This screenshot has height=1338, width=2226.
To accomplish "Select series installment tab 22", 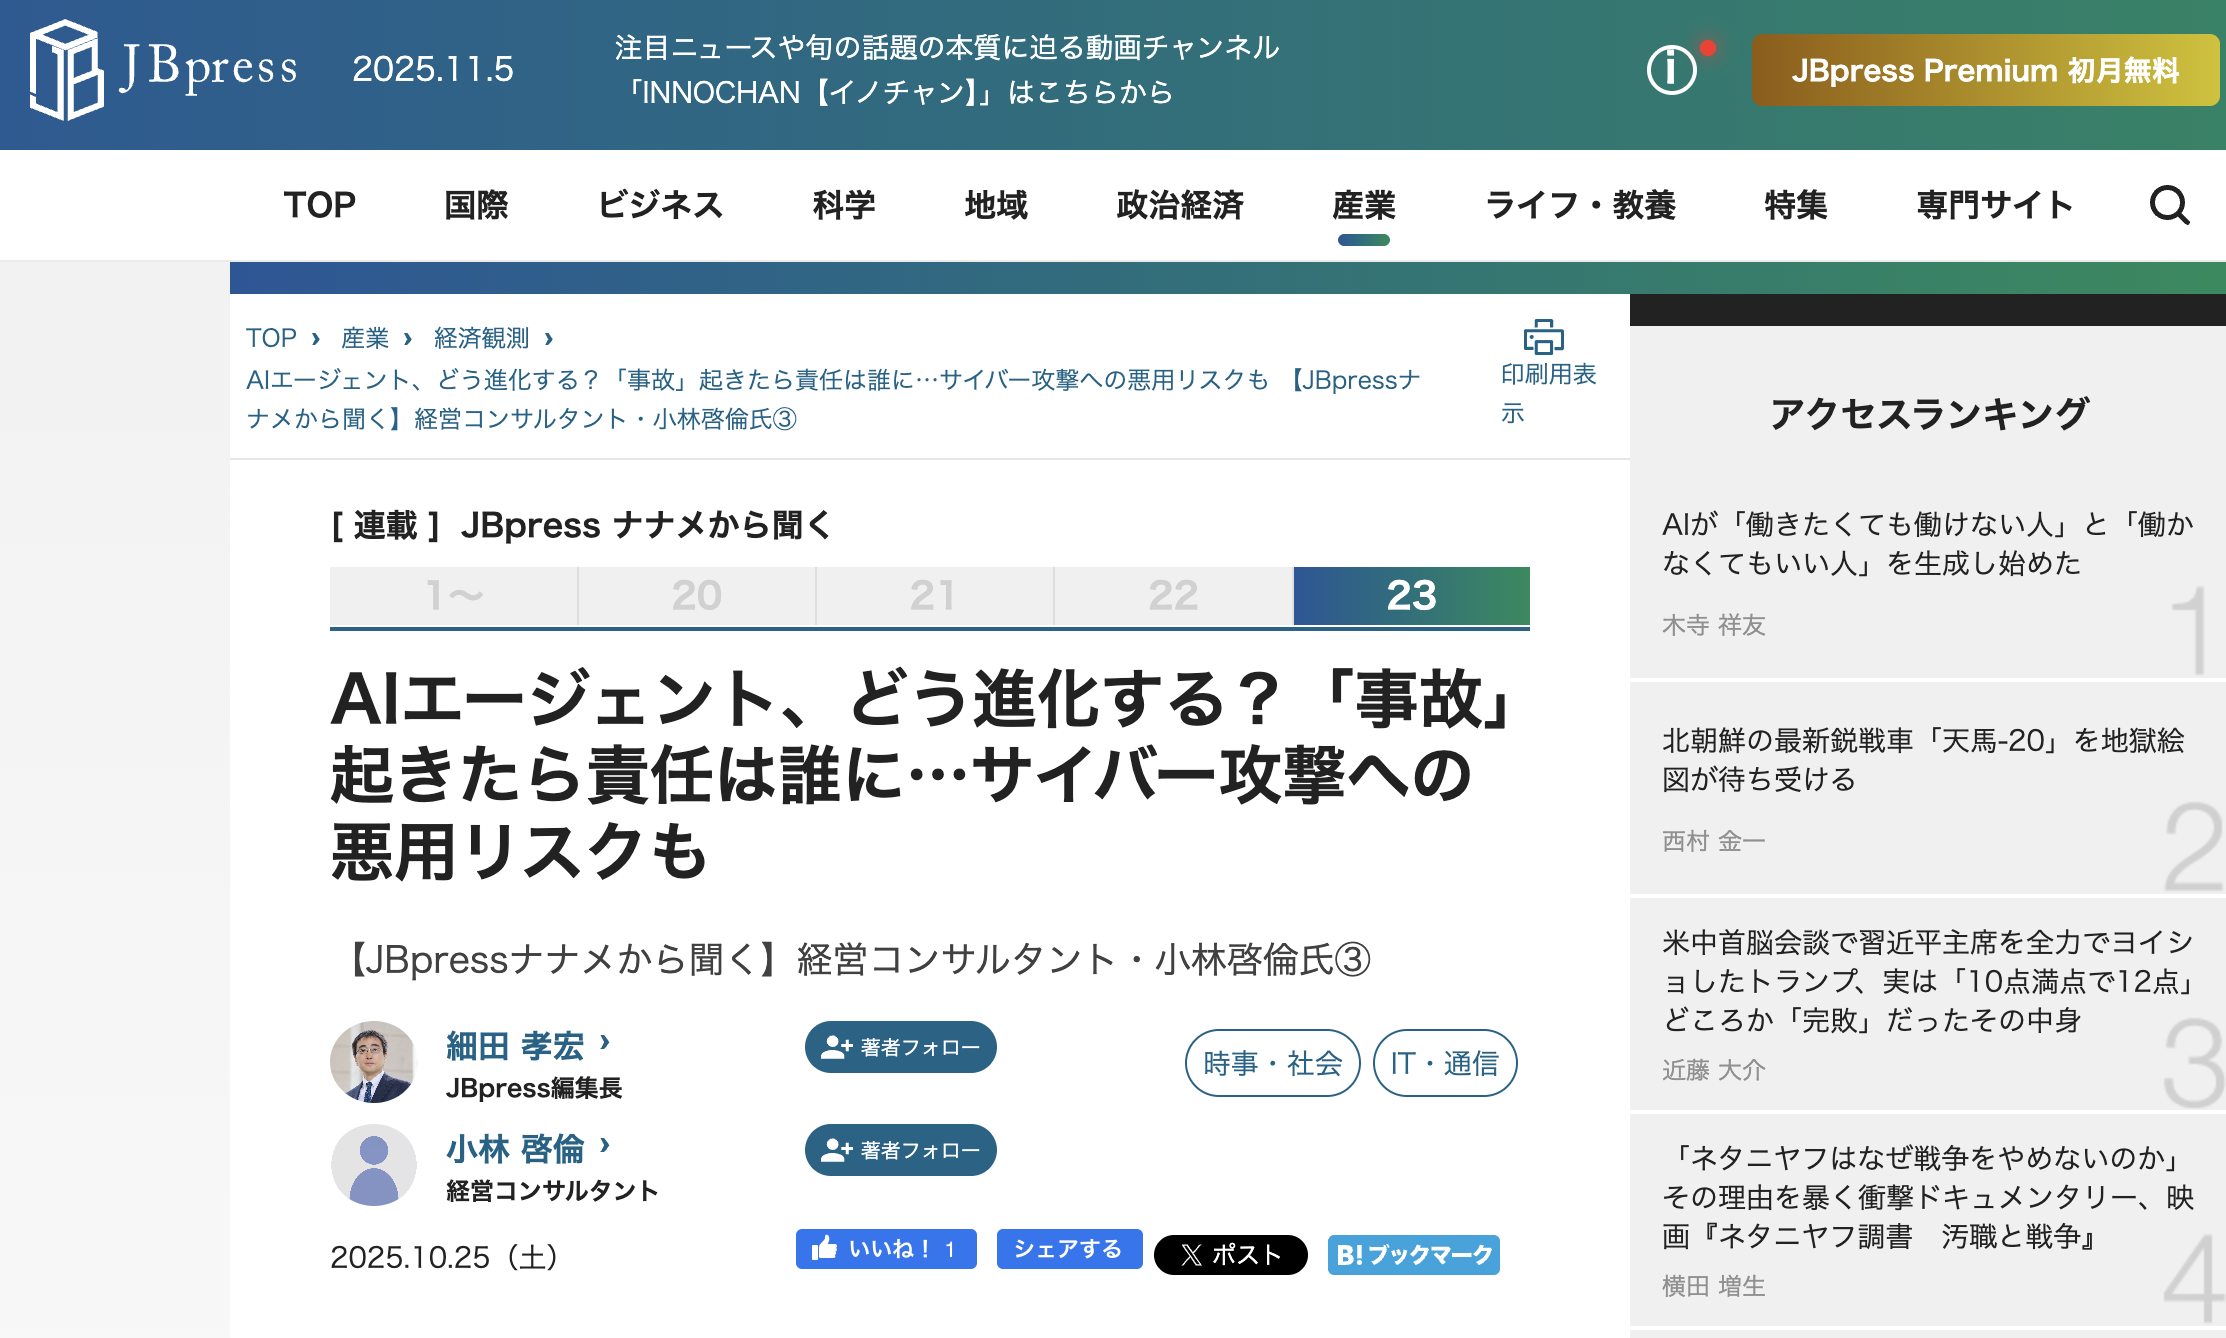I will 1172,596.
